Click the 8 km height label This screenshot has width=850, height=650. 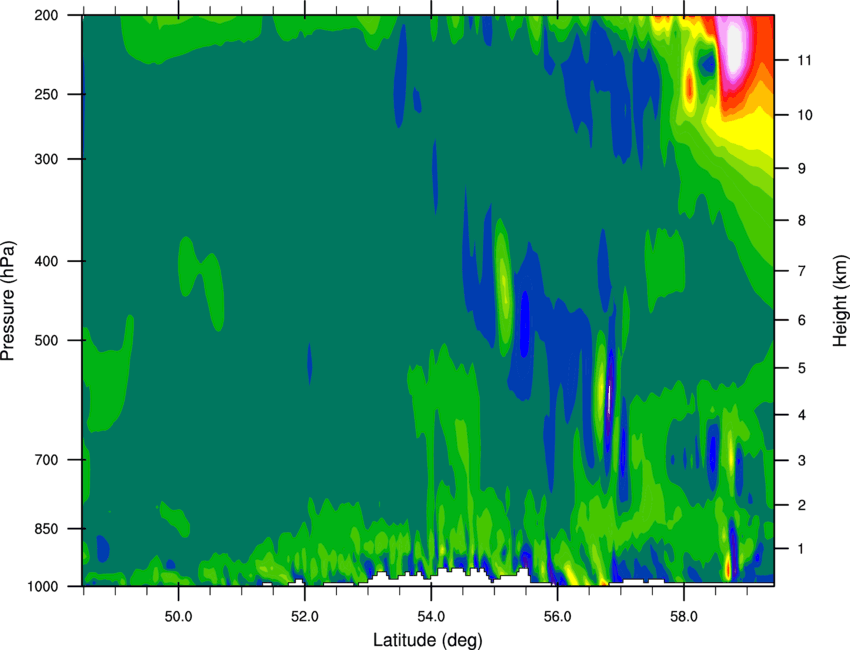(802, 221)
